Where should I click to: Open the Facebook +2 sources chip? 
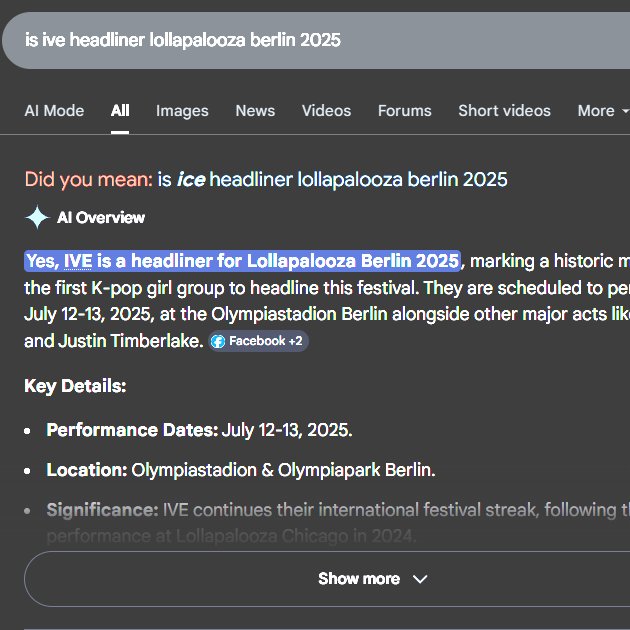pyautogui.click(x=258, y=341)
